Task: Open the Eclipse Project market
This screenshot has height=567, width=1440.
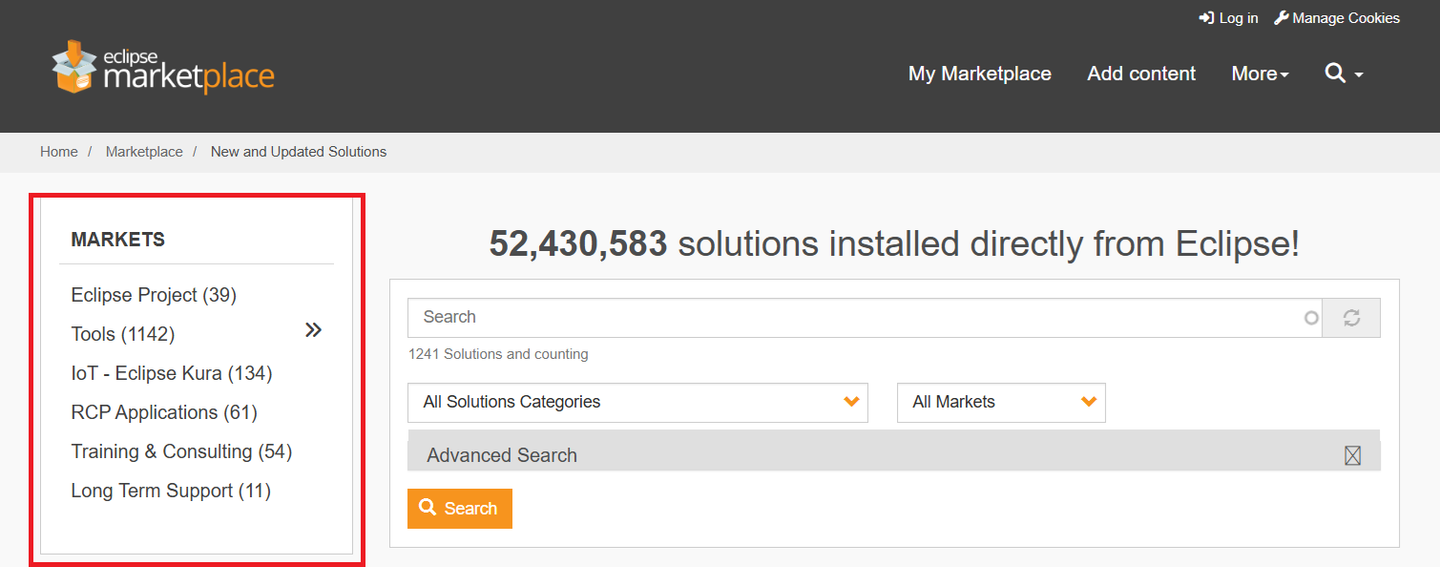Action: pyautogui.click(x=153, y=295)
